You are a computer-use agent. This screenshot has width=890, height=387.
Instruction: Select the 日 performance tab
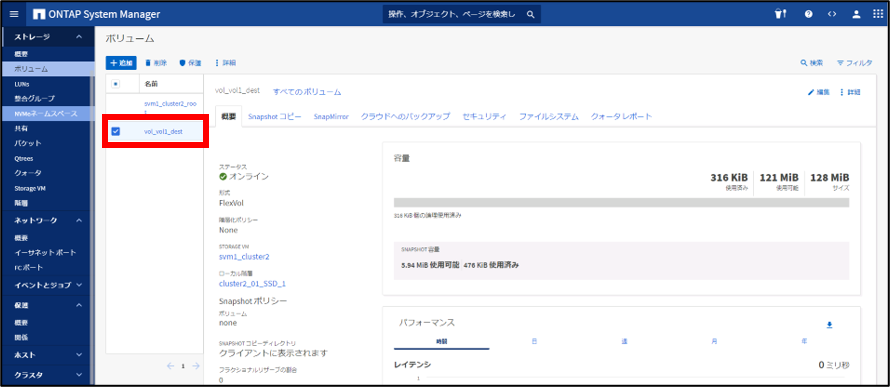534,341
